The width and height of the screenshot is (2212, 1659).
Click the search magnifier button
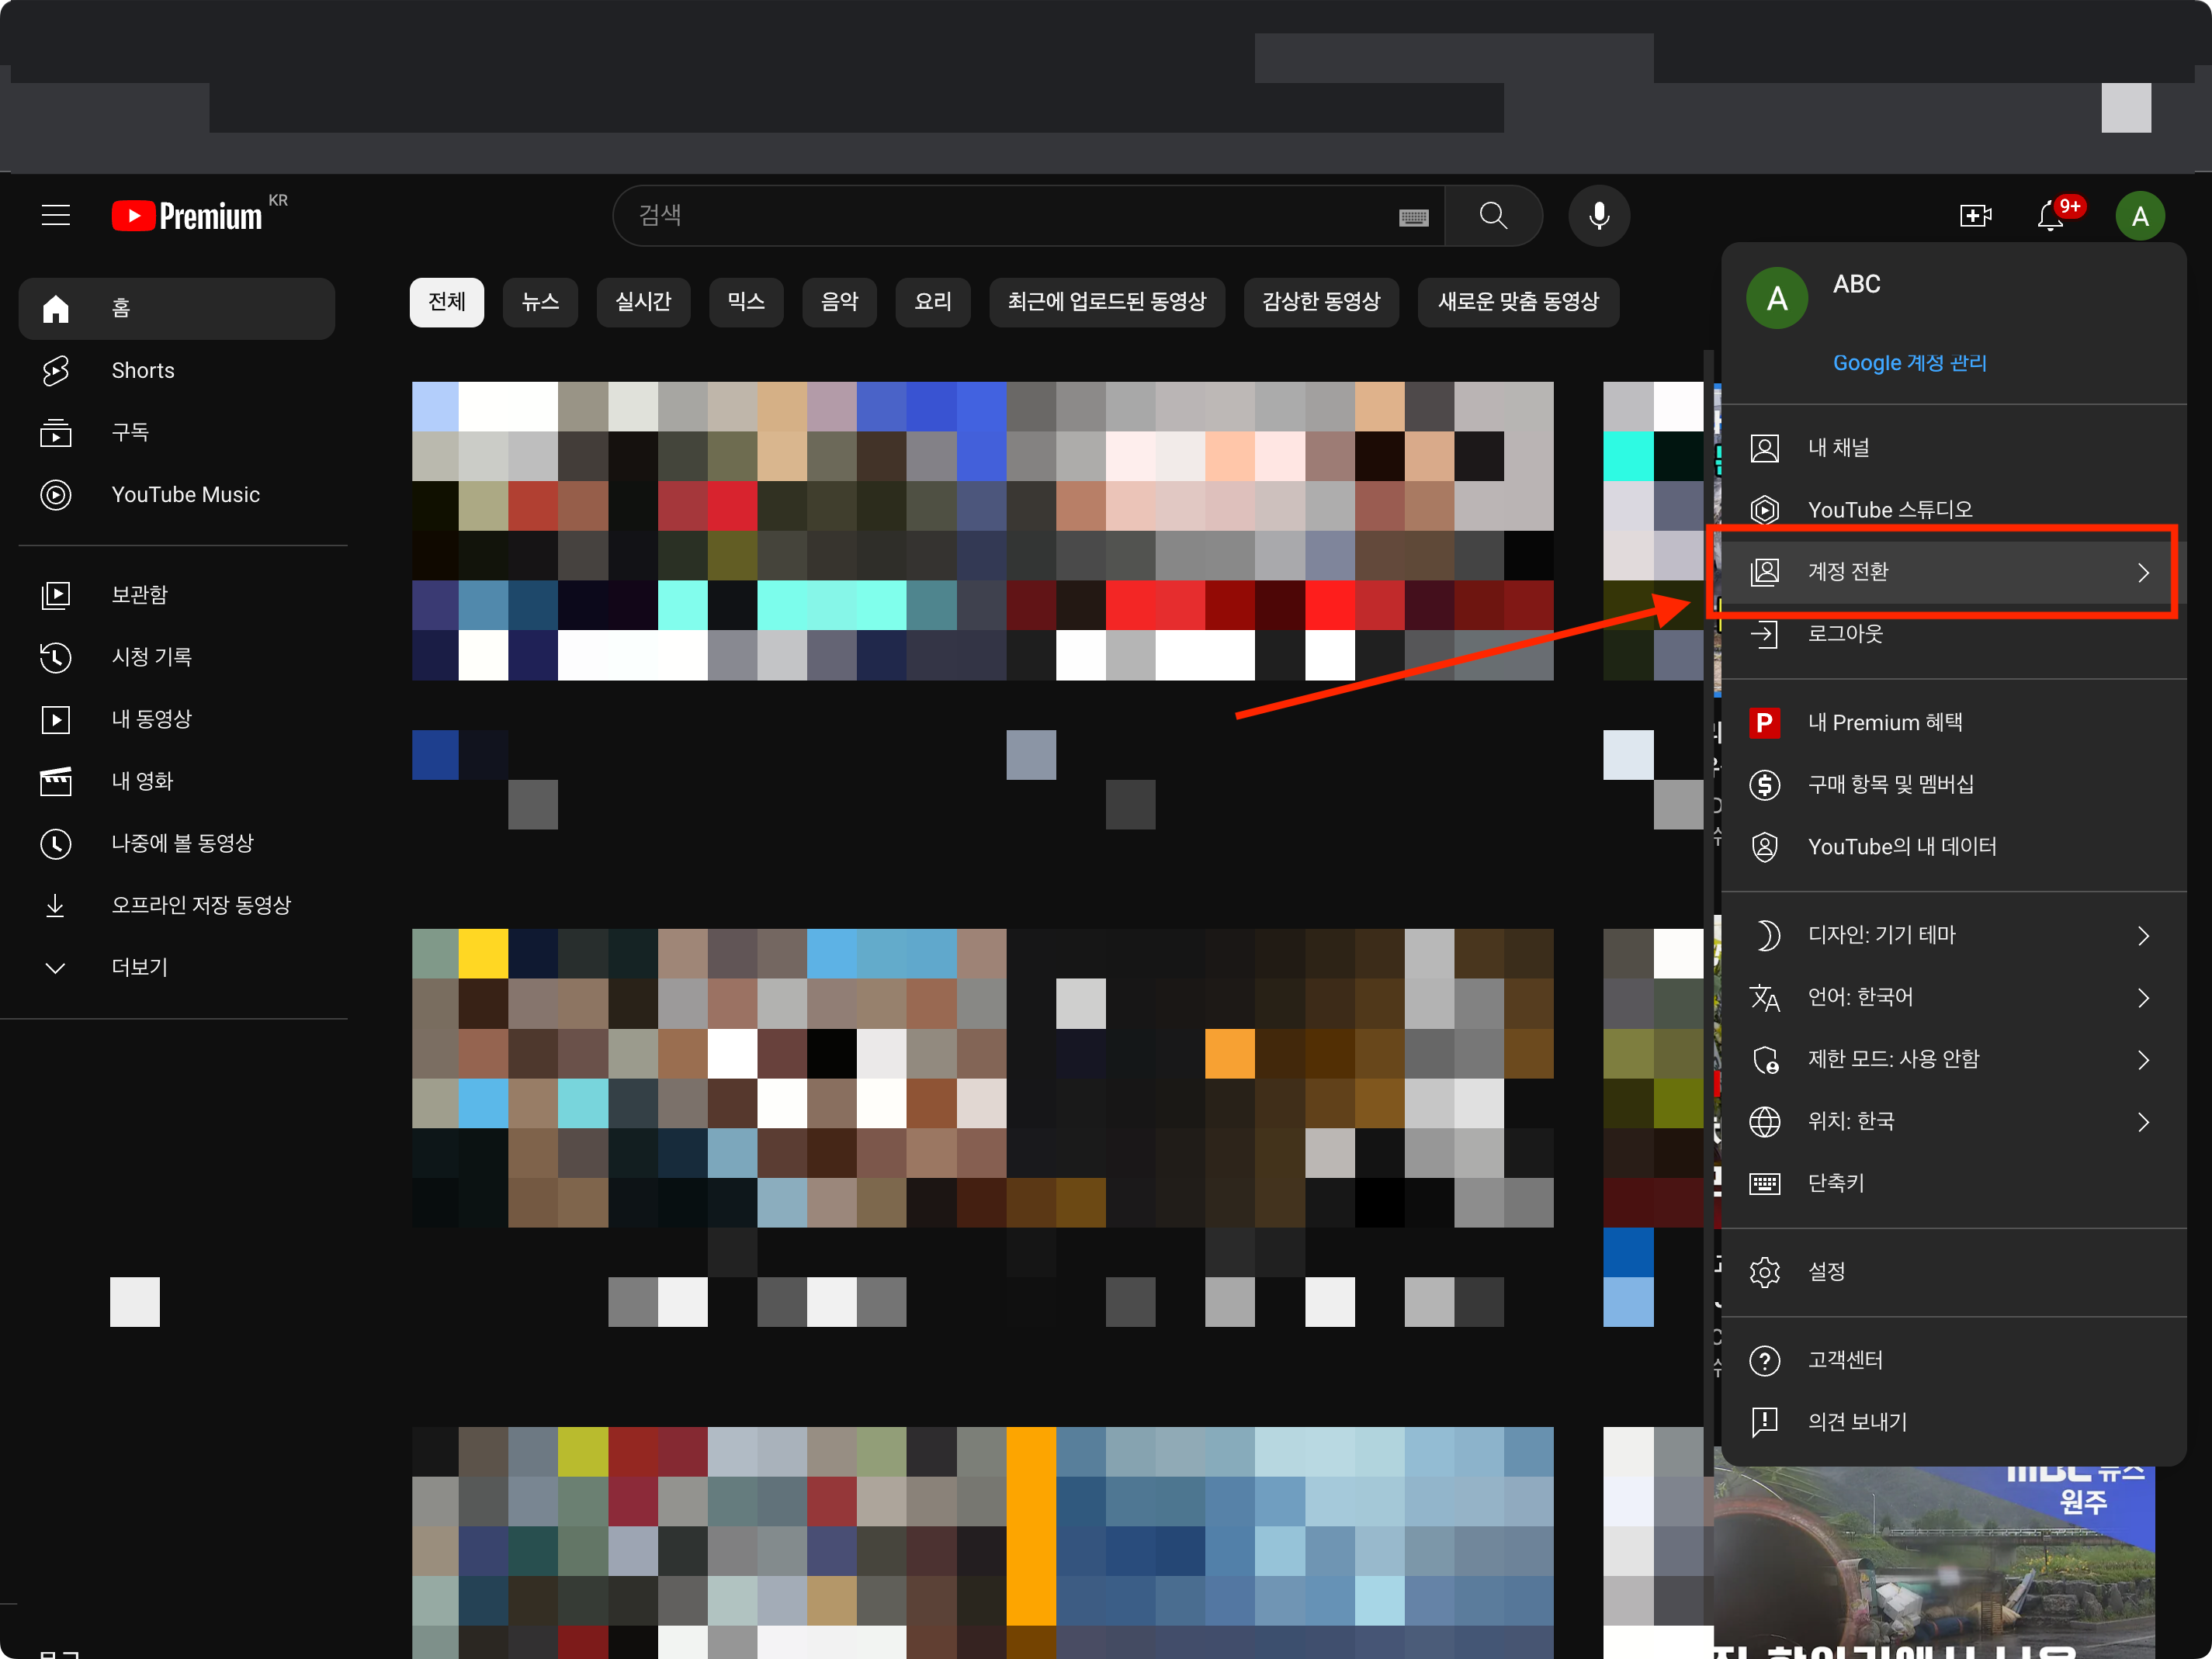pos(1493,216)
